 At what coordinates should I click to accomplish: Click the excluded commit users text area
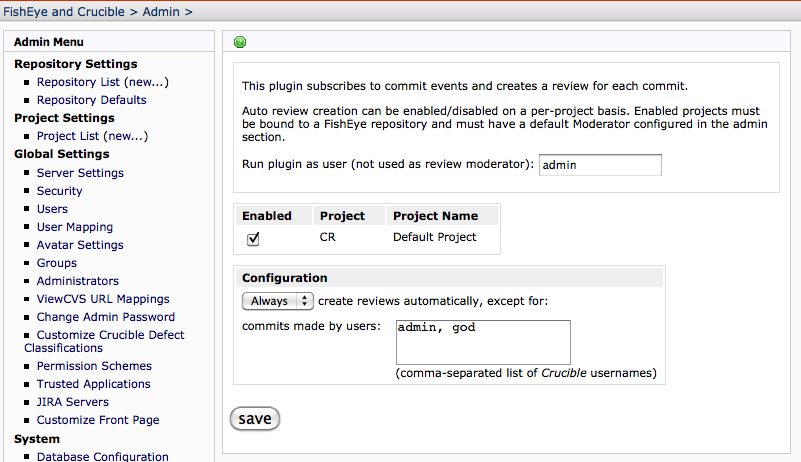(483, 342)
